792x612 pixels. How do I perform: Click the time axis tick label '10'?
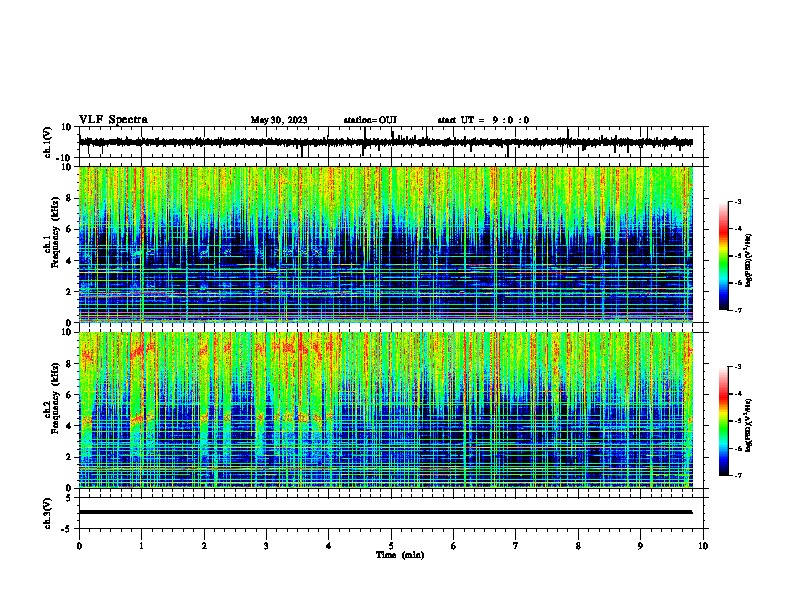tap(703, 546)
